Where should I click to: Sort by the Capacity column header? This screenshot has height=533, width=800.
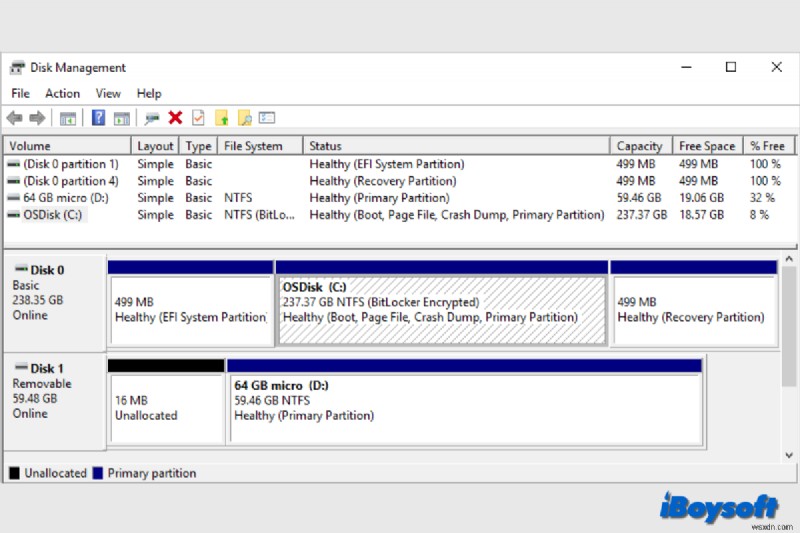tap(641, 146)
